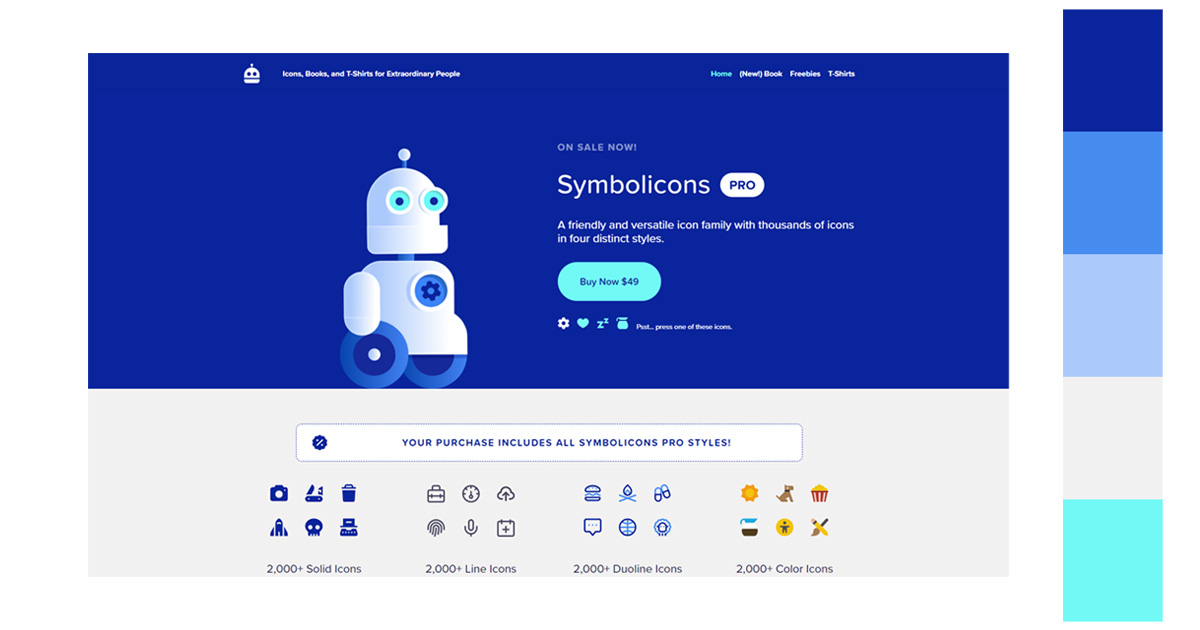
Task: Click the sleeping zzz icon
Action: pos(602,323)
